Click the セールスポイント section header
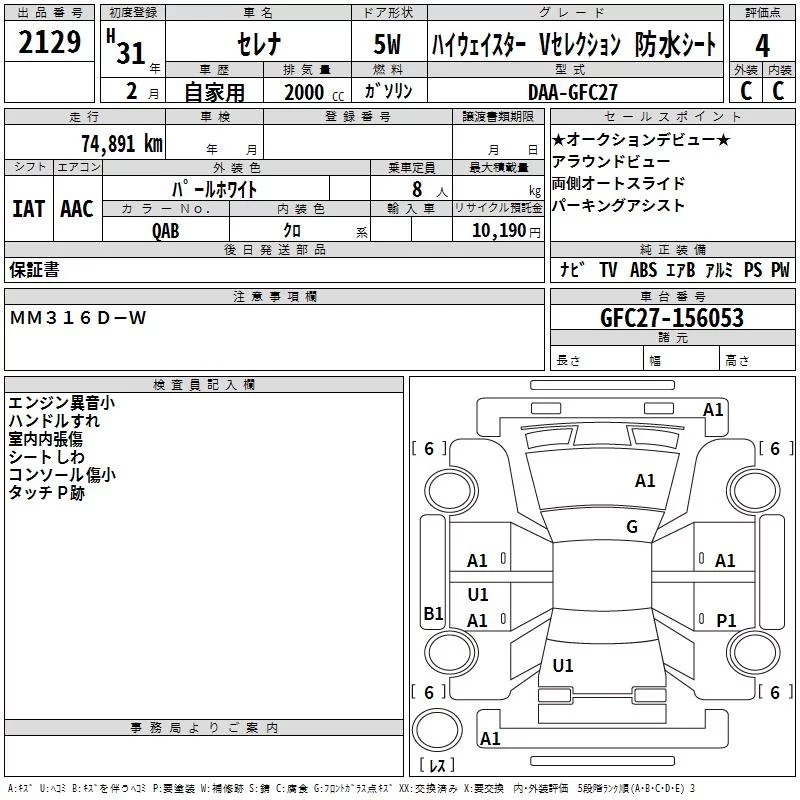The height and width of the screenshot is (800, 800). pos(670,117)
